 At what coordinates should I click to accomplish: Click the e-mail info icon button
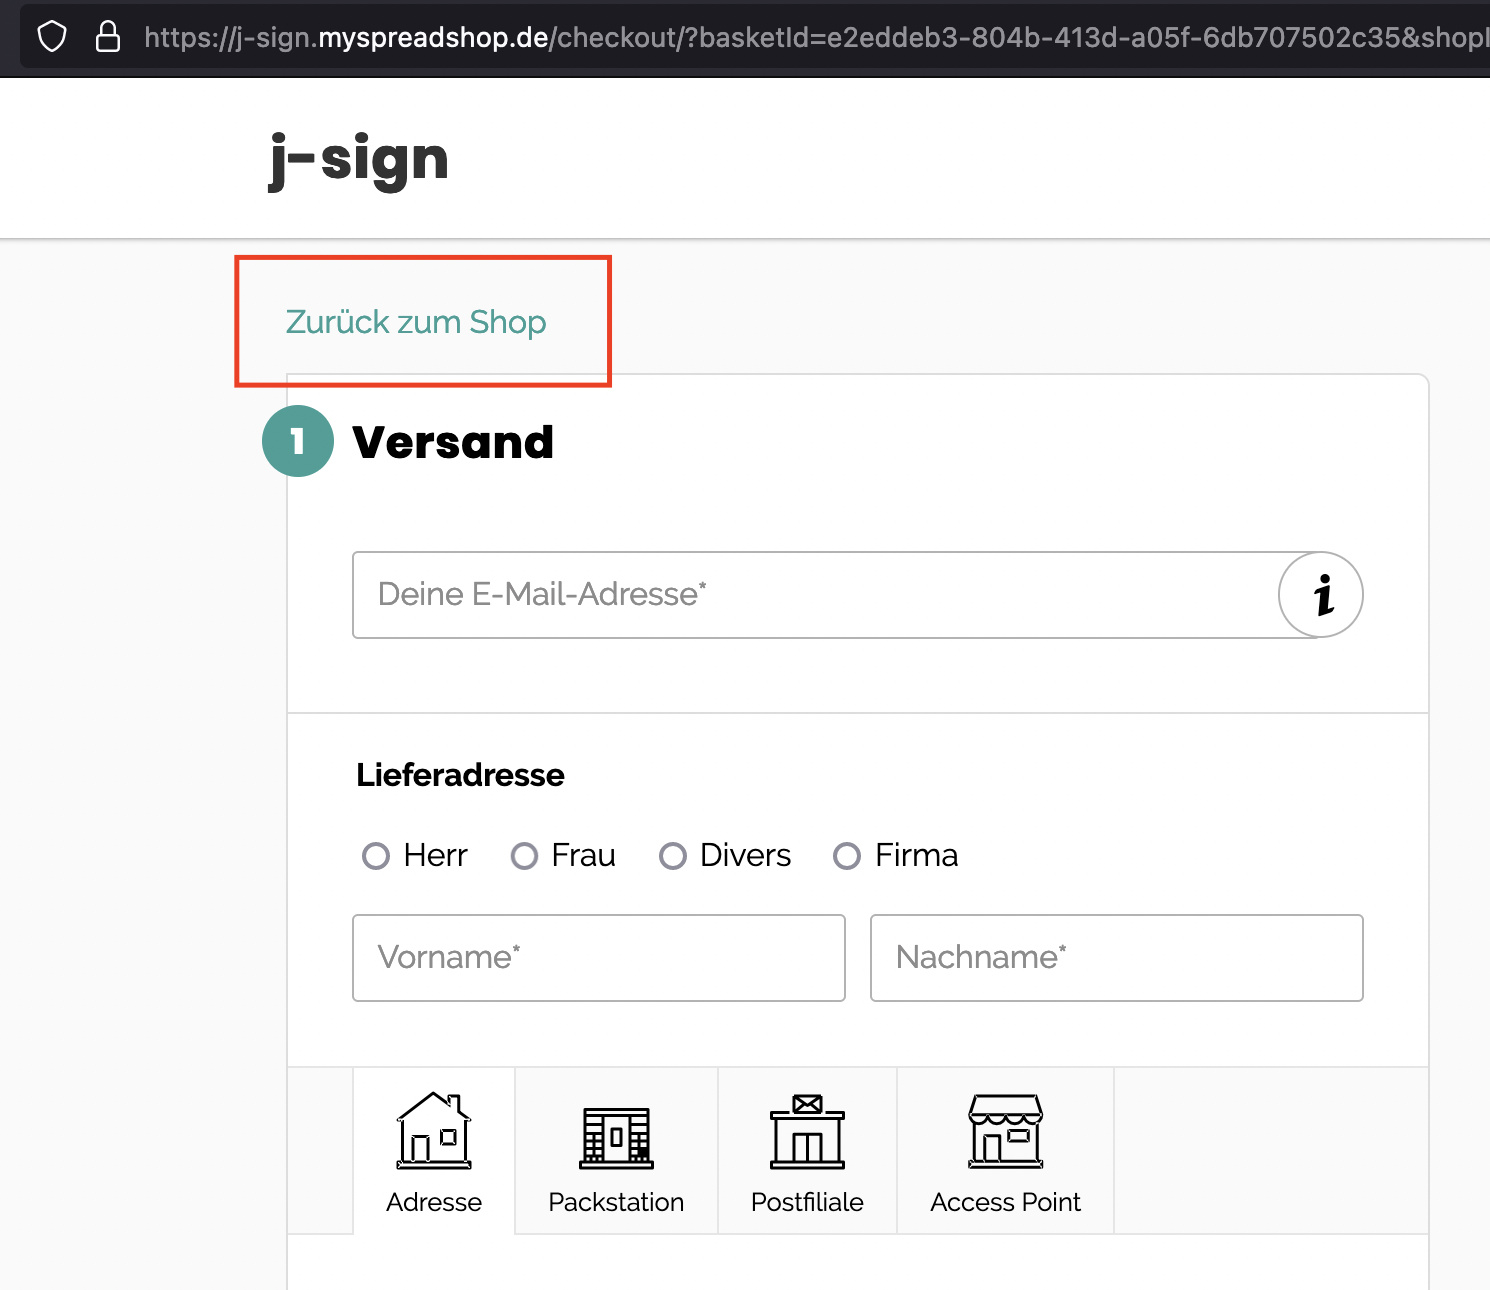click(x=1320, y=595)
